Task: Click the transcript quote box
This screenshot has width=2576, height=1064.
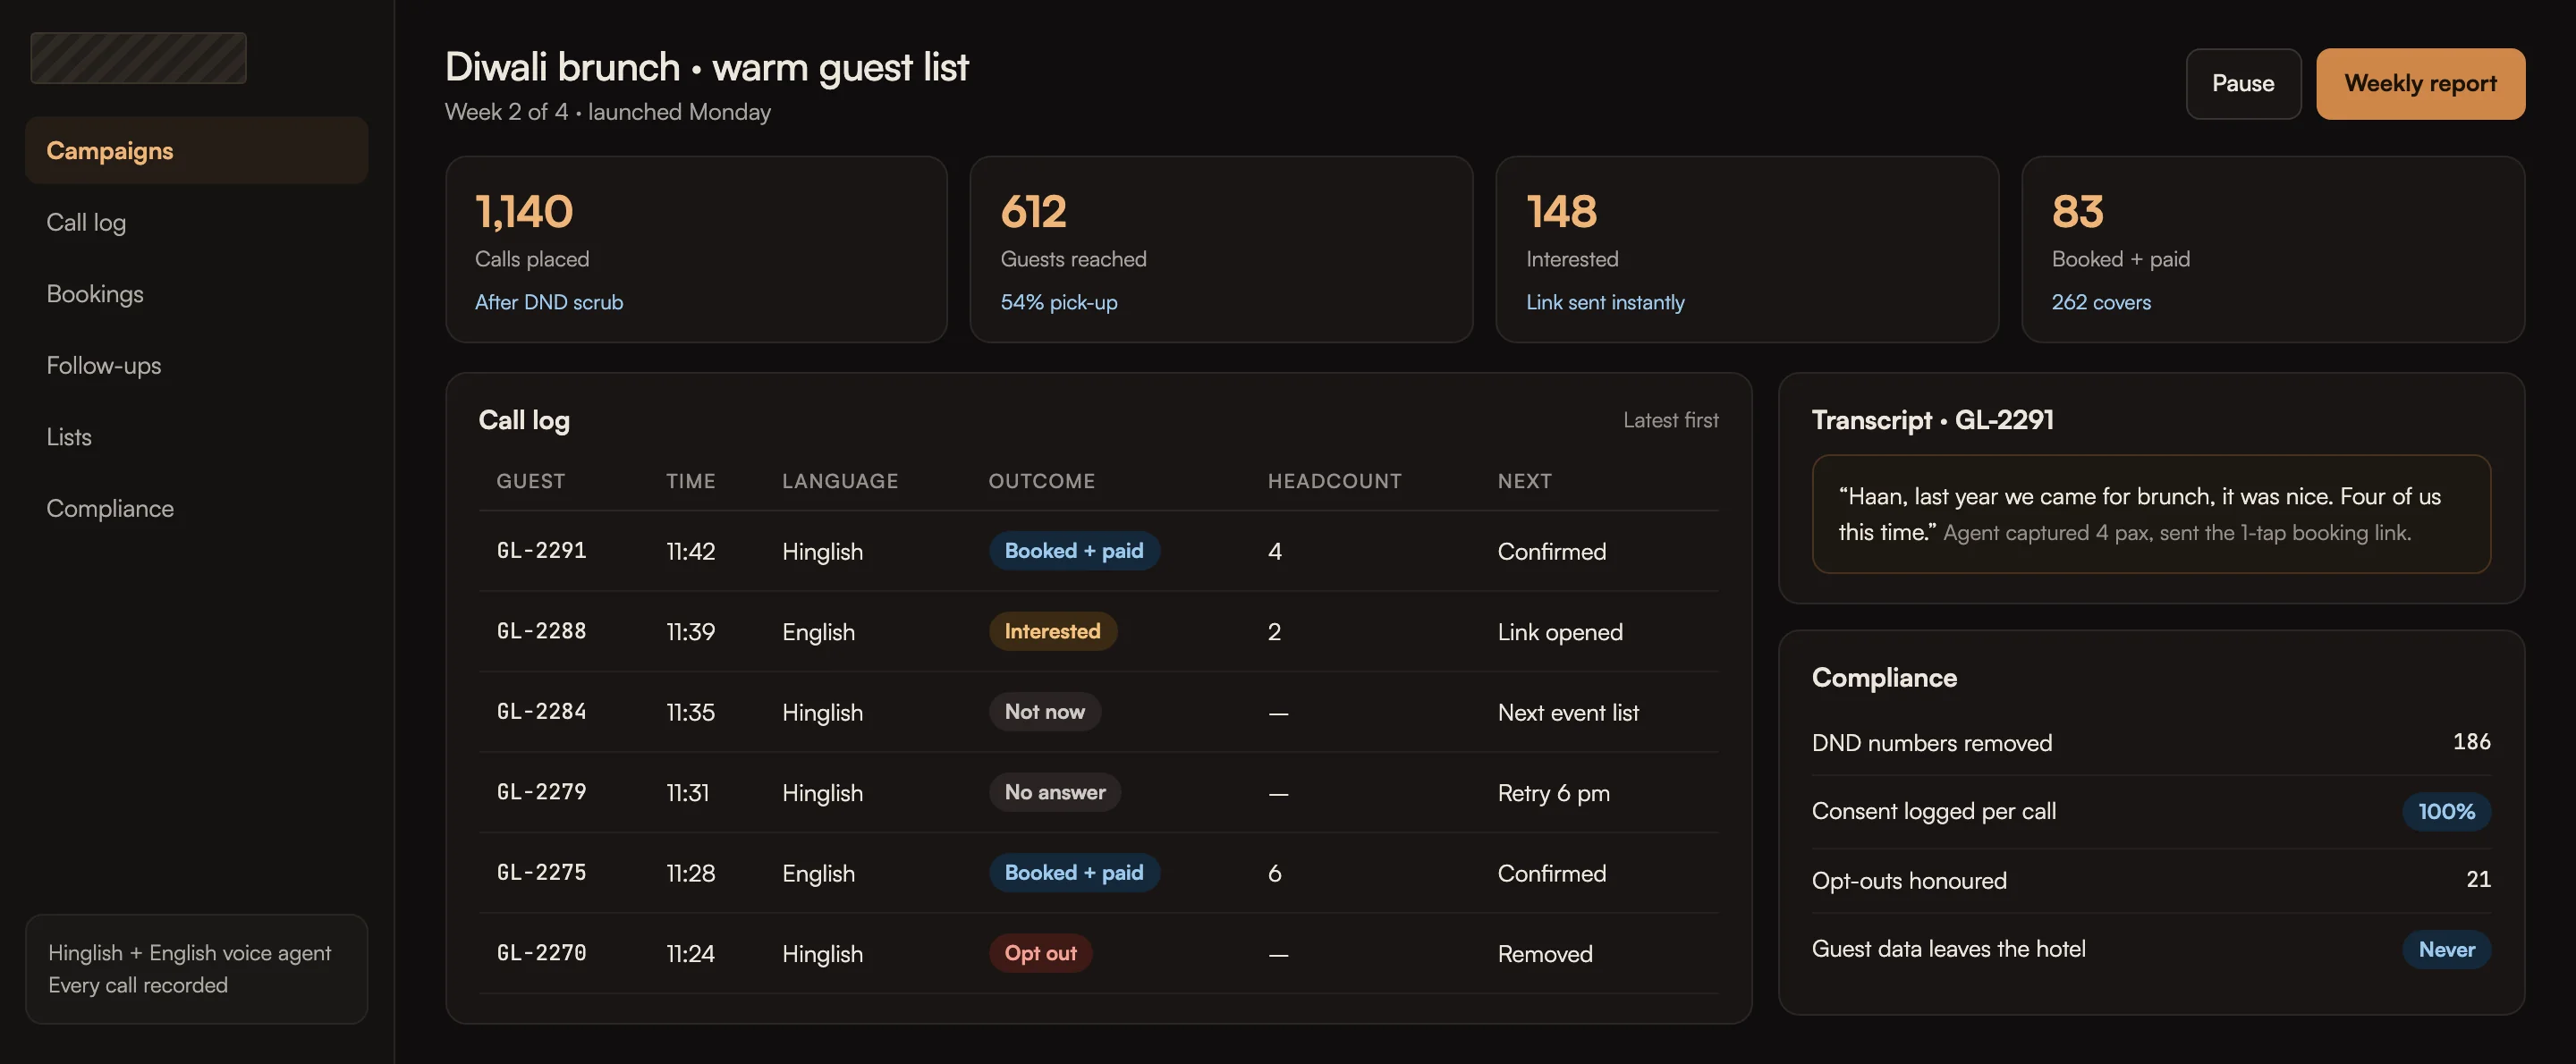Action: pyautogui.click(x=2151, y=514)
